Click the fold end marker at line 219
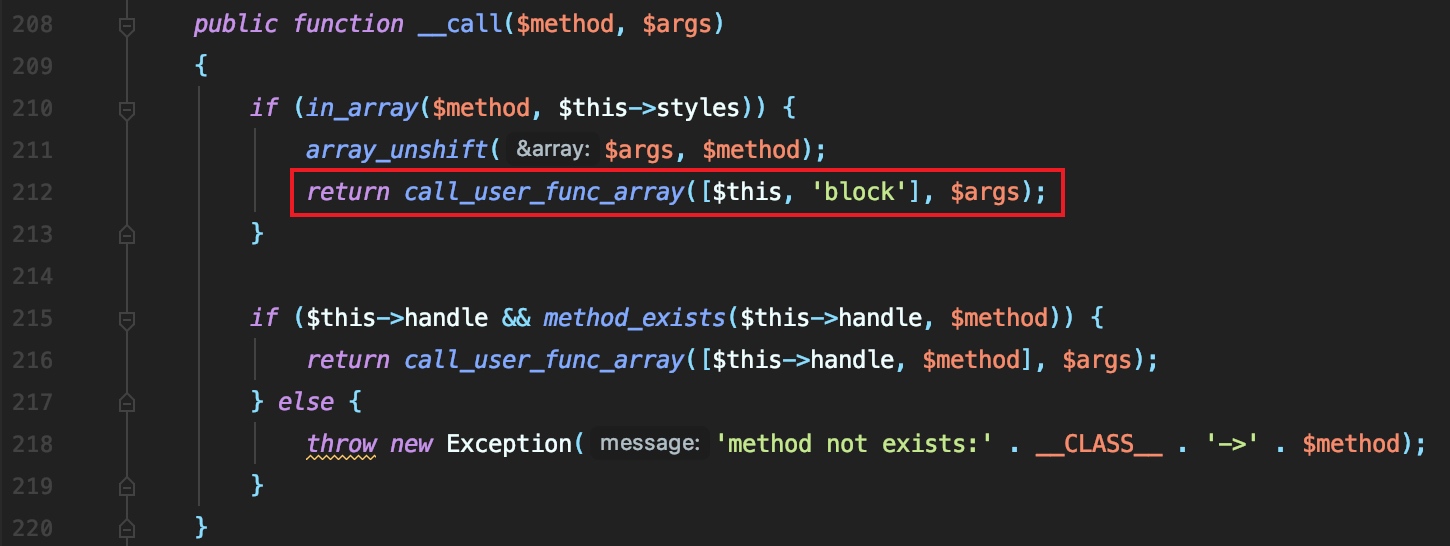 [126, 486]
